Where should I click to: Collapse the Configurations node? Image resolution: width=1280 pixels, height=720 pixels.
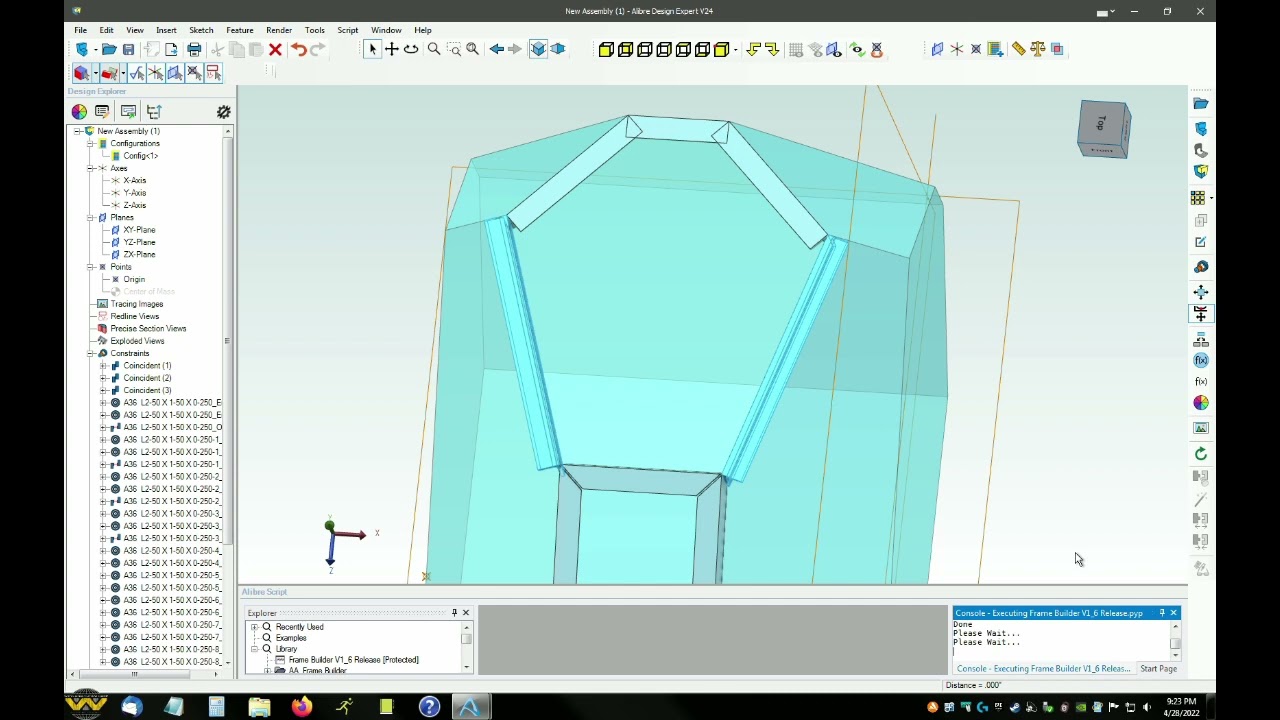(90, 143)
